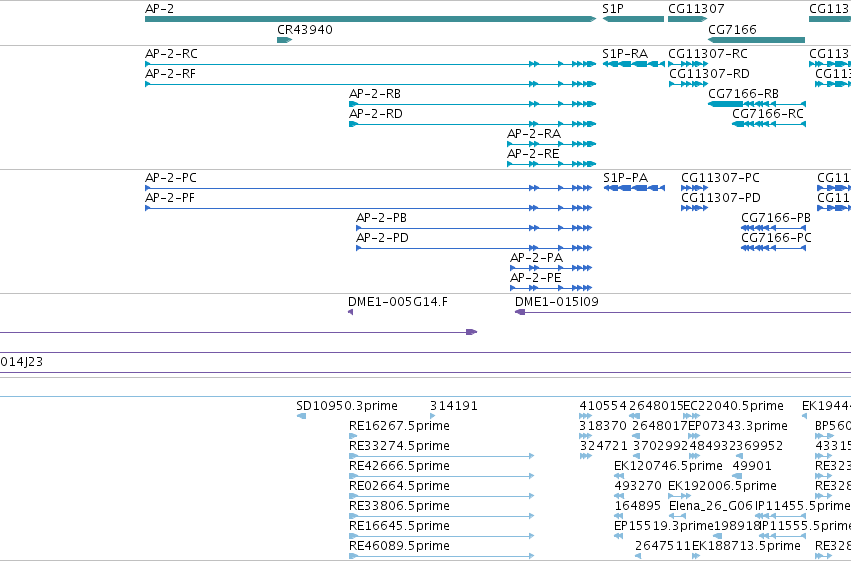Select protein AP-2-PB

click(x=474, y=228)
